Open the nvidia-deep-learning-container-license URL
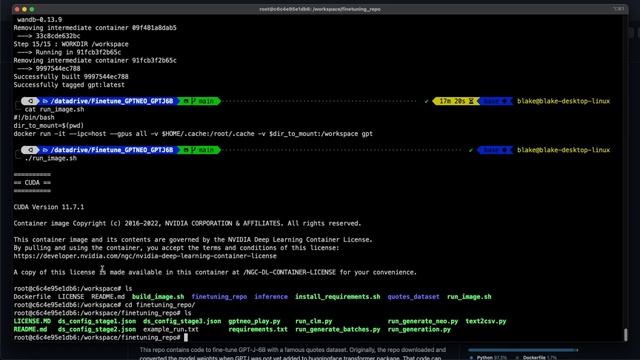Screen dimensions: 640x360 (x=145, y=256)
